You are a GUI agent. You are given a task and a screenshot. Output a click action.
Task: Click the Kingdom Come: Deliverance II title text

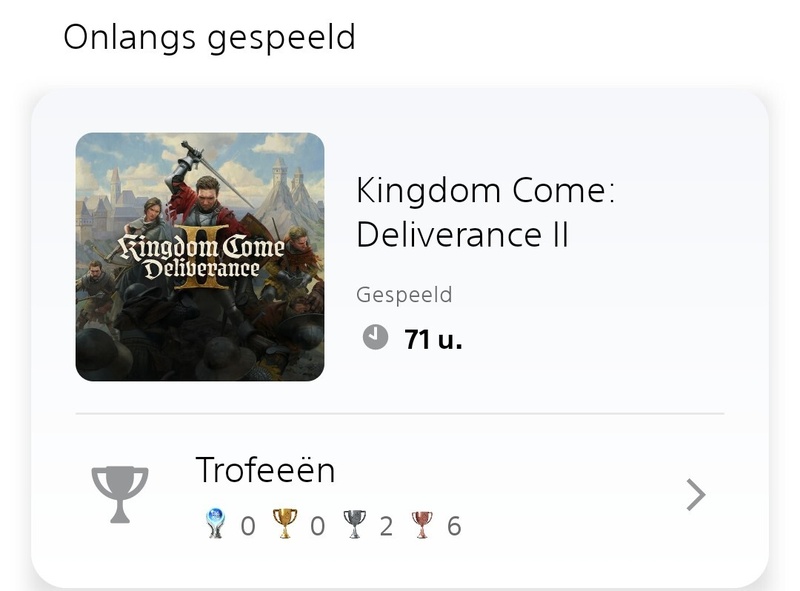click(x=485, y=212)
